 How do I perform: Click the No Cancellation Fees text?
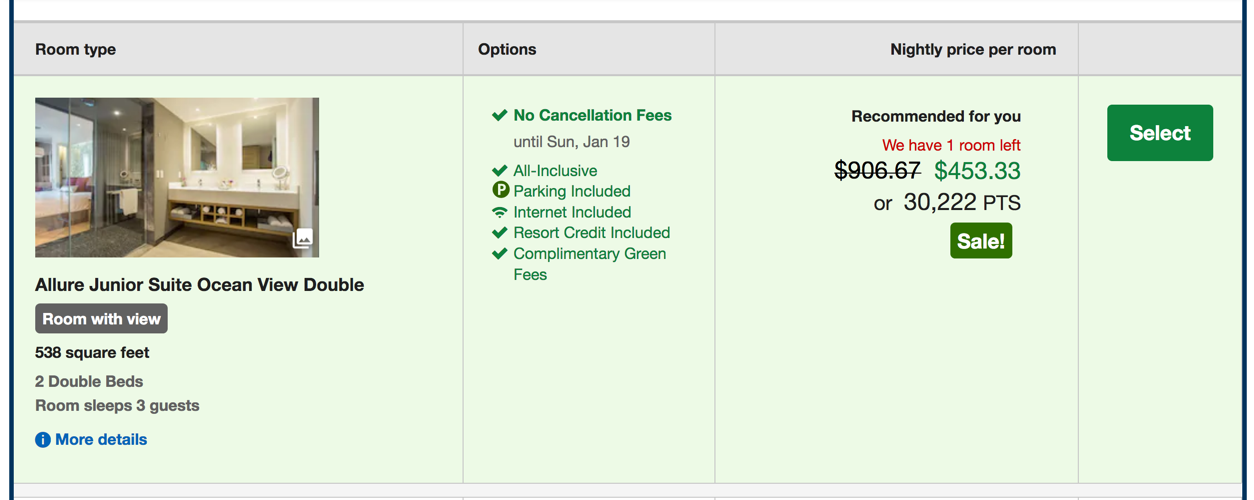pyautogui.click(x=592, y=116)
